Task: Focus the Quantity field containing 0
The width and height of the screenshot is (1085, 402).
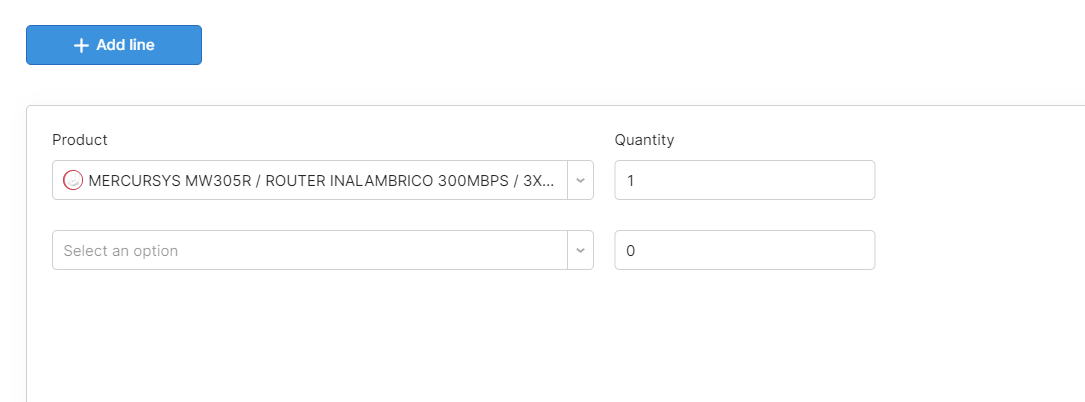Action: pyautogui.click(x=745, y=250)
